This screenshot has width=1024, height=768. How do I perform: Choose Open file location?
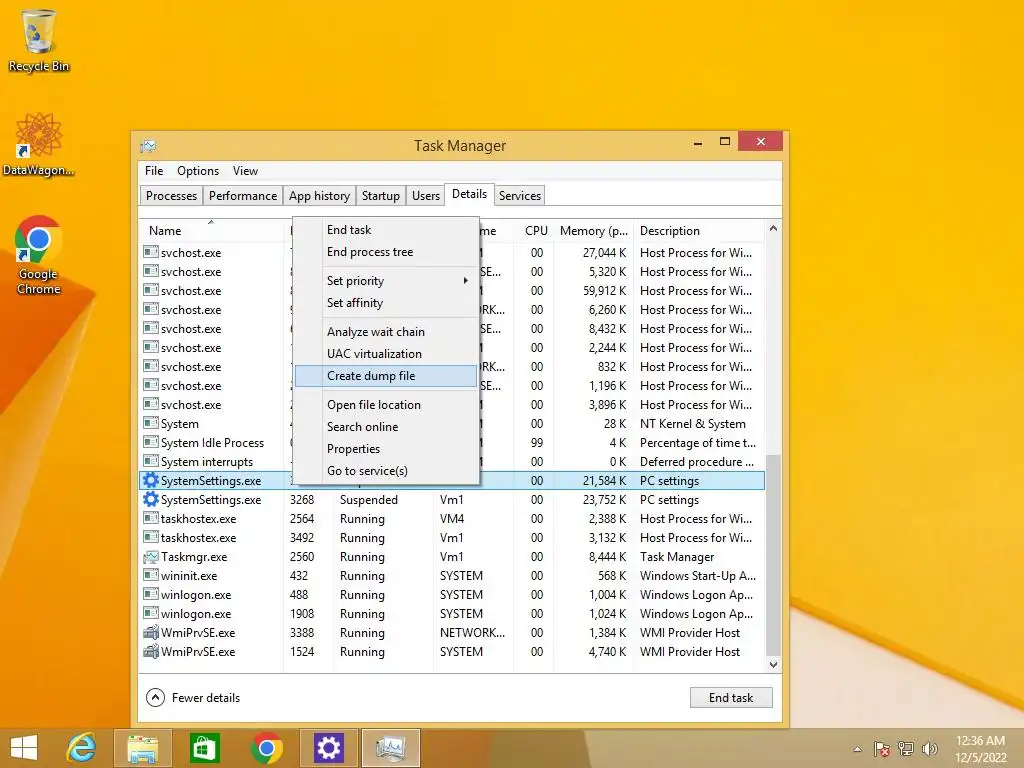tap(386, 405)
